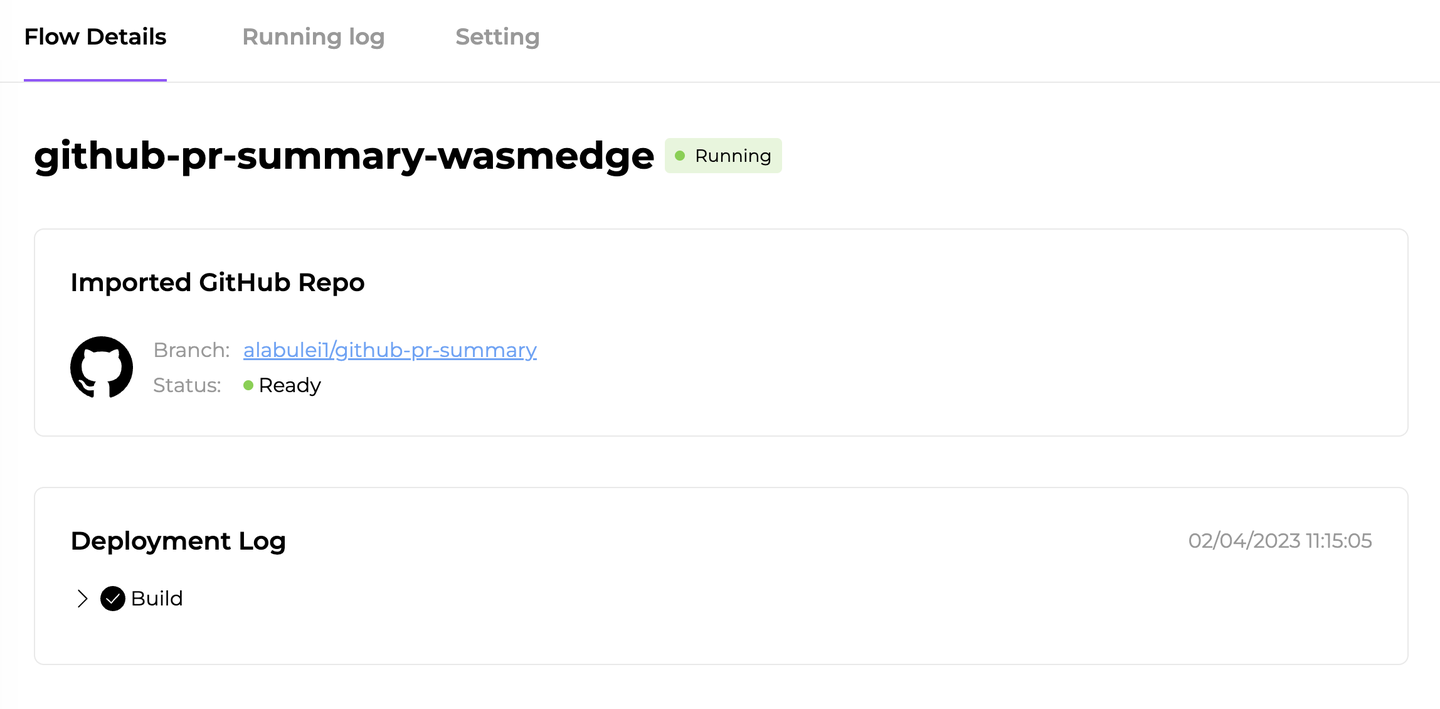The width and height of the screenshot is (1440, 709).
Task: Click the Branch label
Action: (191, 350)
